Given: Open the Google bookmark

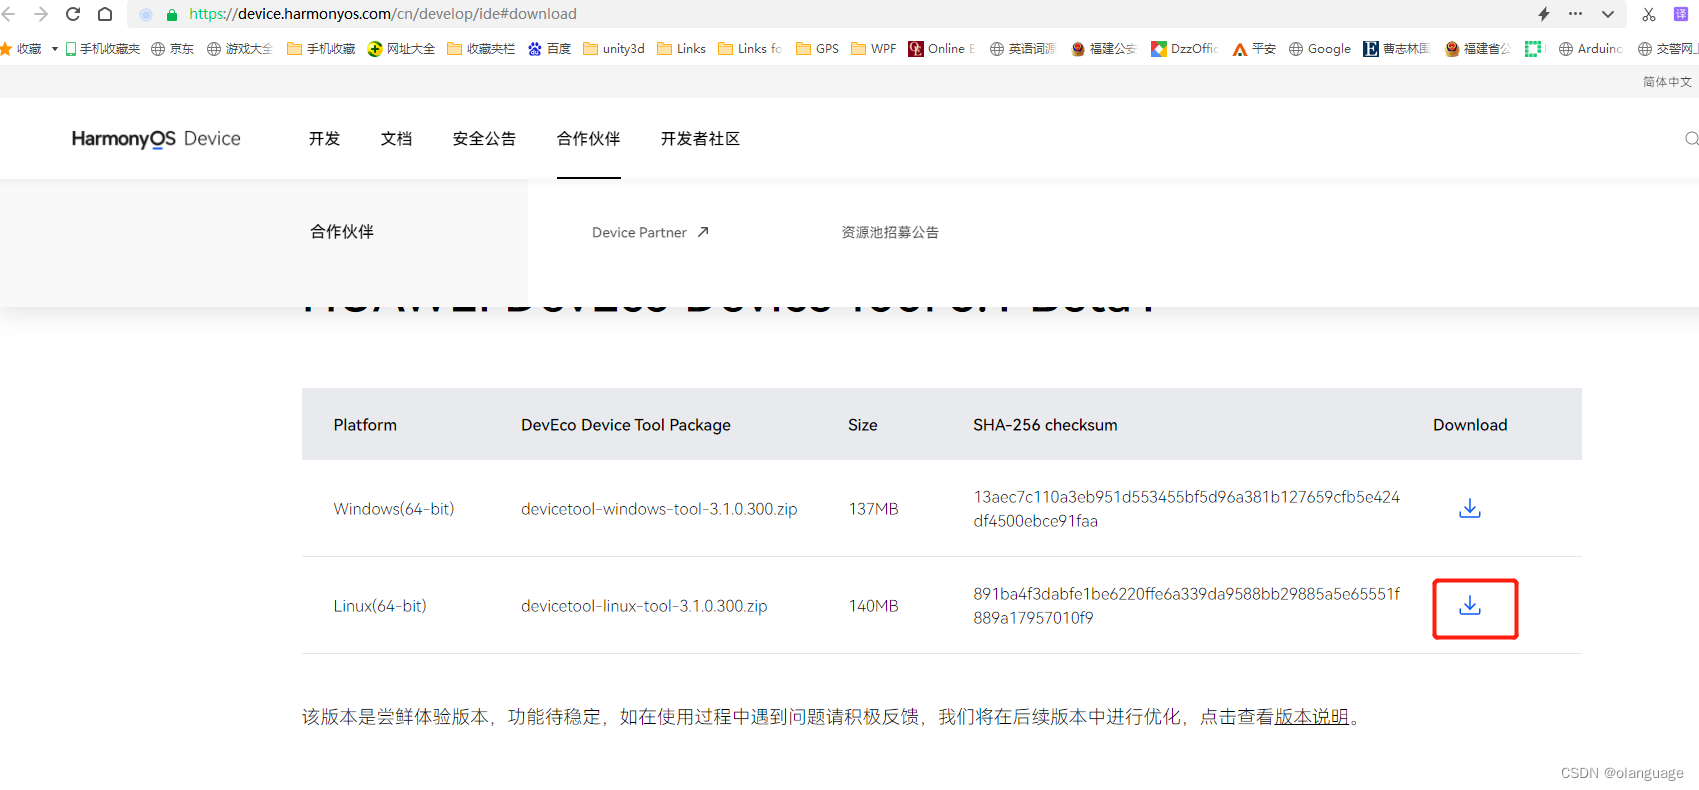Looking at the screenshot, I should (1319, 48).
